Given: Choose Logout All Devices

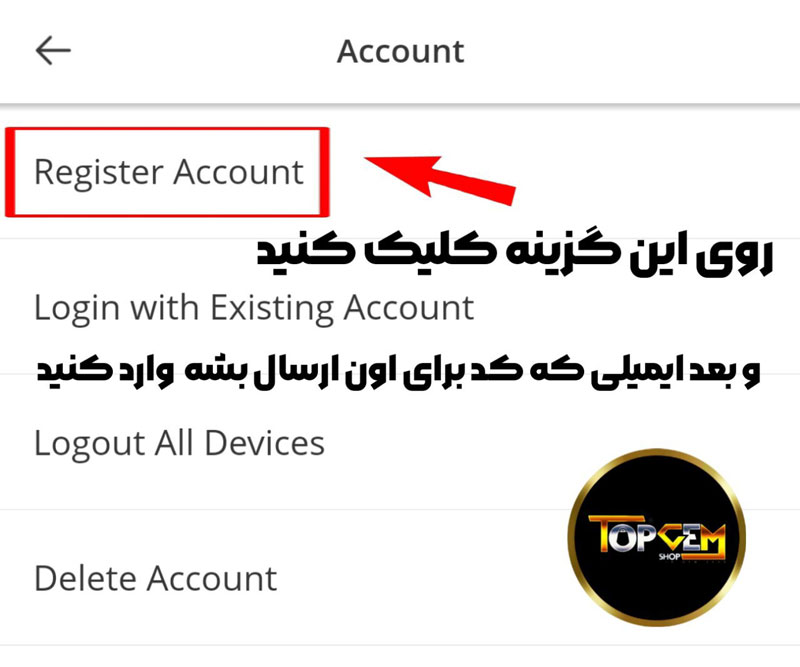Looking at the screenshot, I should point(180,443).
